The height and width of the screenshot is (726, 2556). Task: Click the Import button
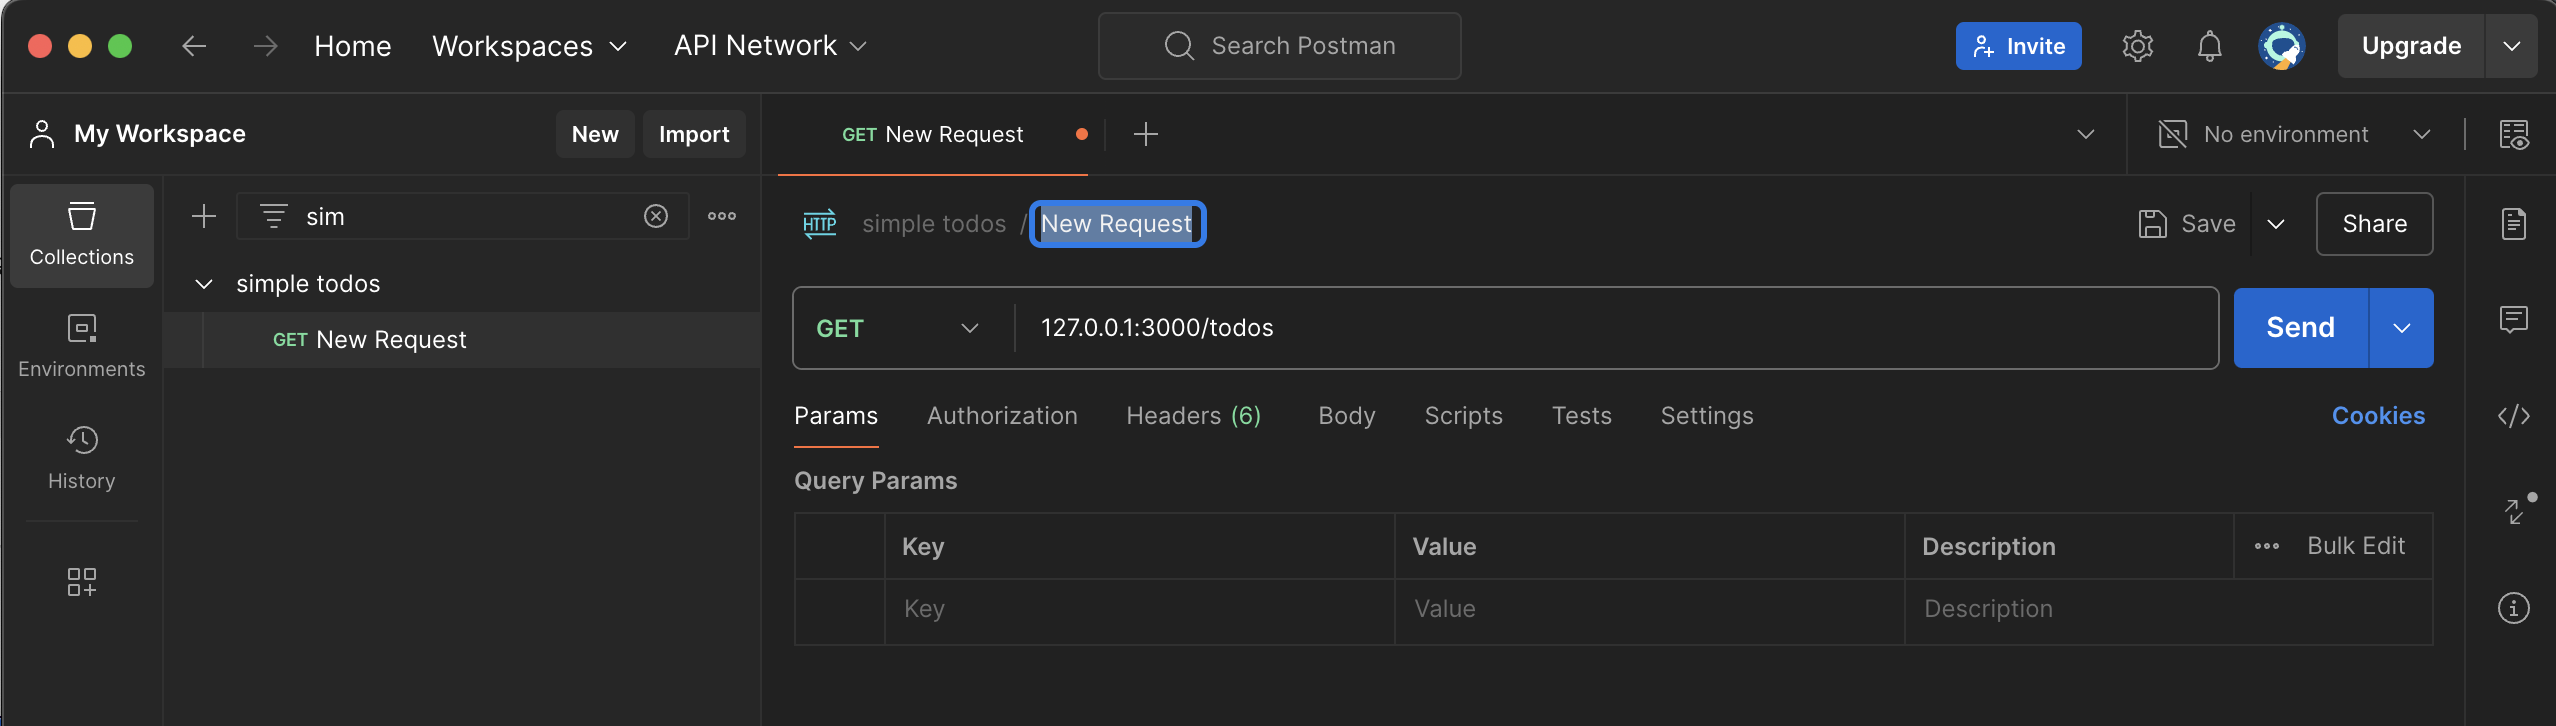coord(694,134)
